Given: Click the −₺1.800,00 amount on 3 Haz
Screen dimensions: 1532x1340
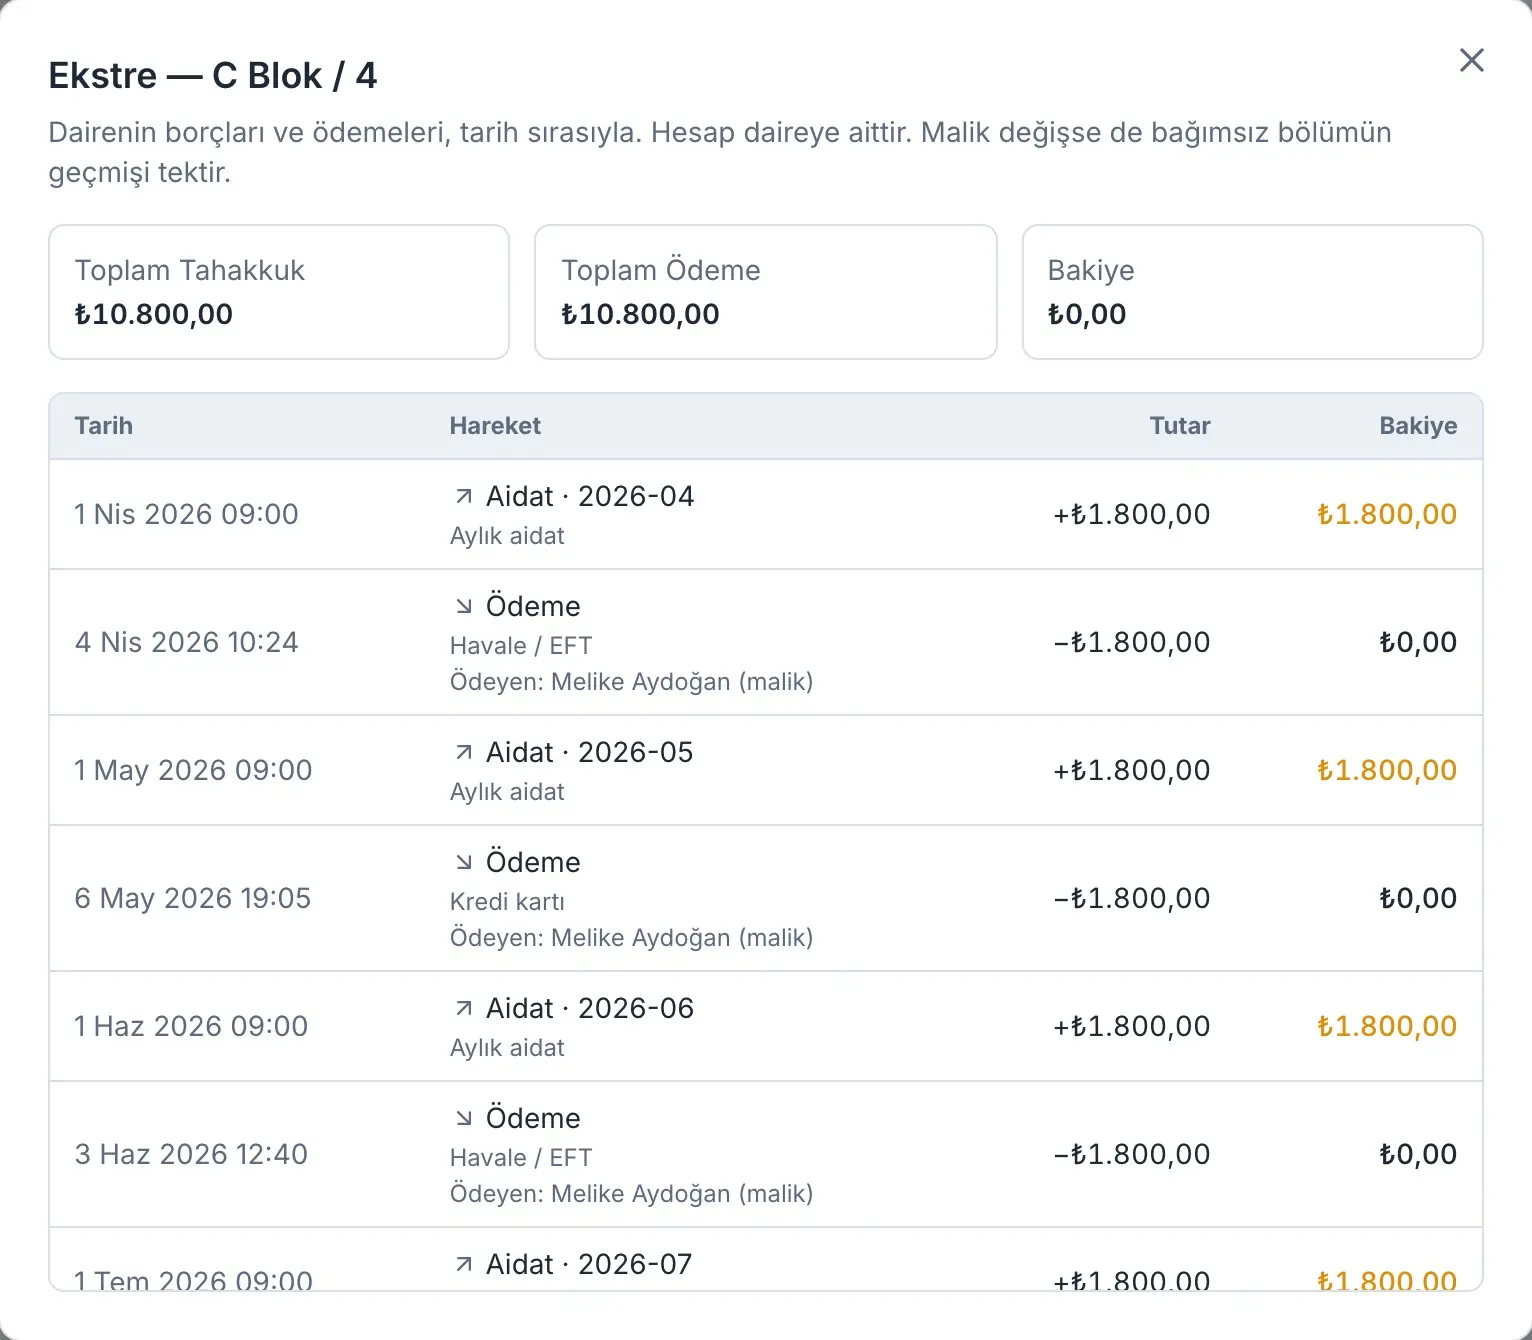Looking at the screenshot, I should 1132,1154.
